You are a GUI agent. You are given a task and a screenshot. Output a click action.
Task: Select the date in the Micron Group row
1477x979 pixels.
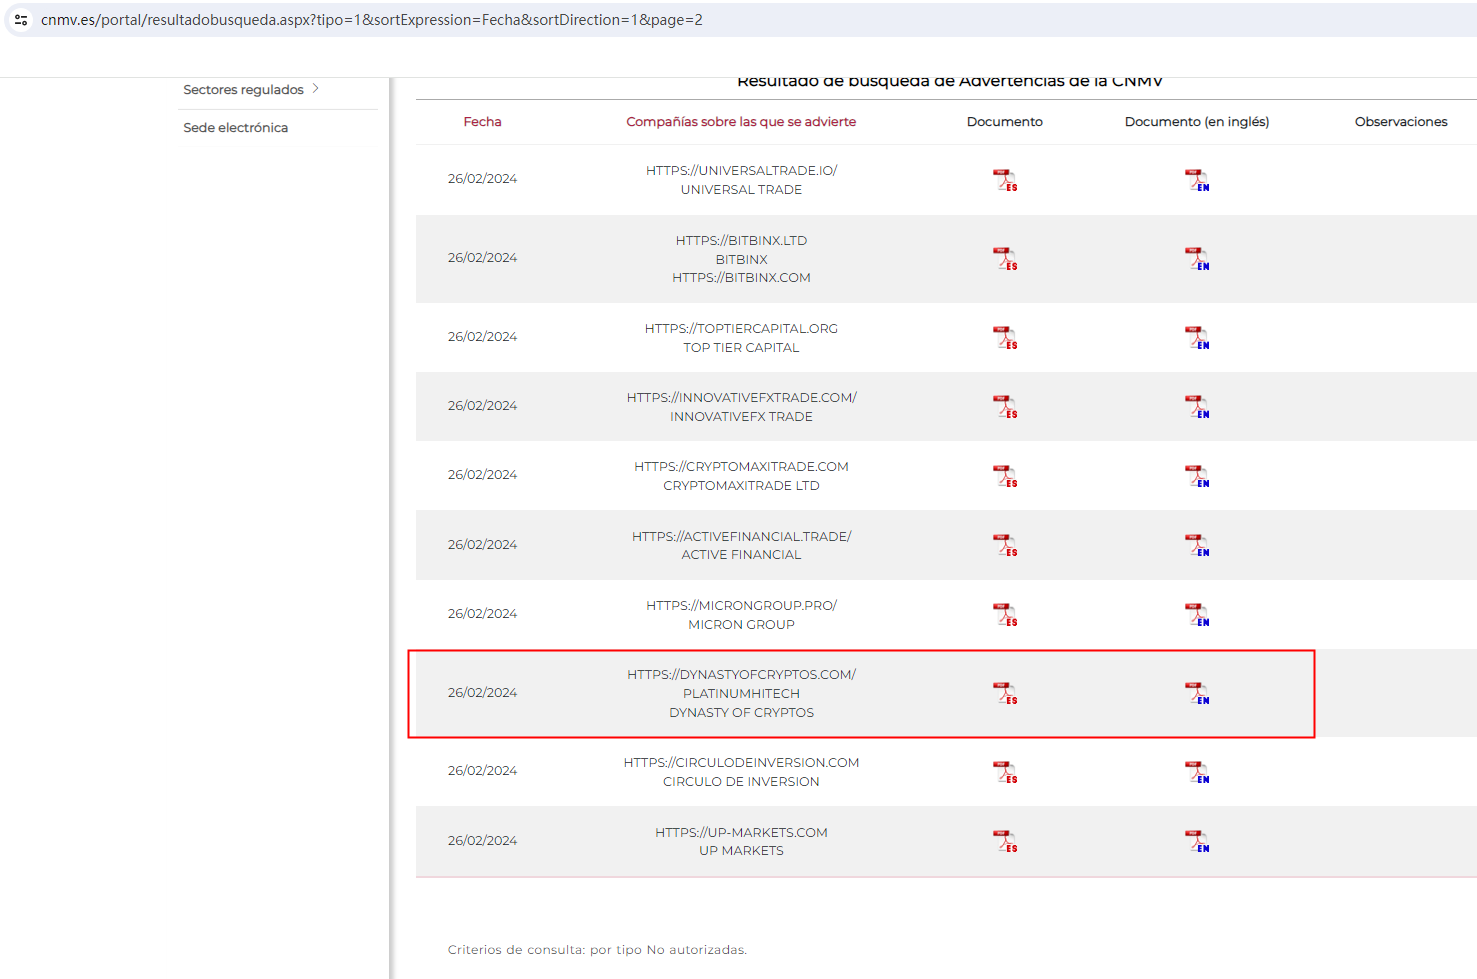(x=482, y=614)
